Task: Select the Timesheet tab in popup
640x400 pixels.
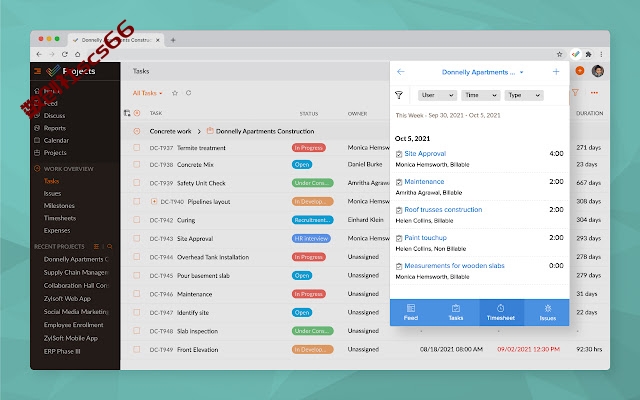Action: (501, 313)
